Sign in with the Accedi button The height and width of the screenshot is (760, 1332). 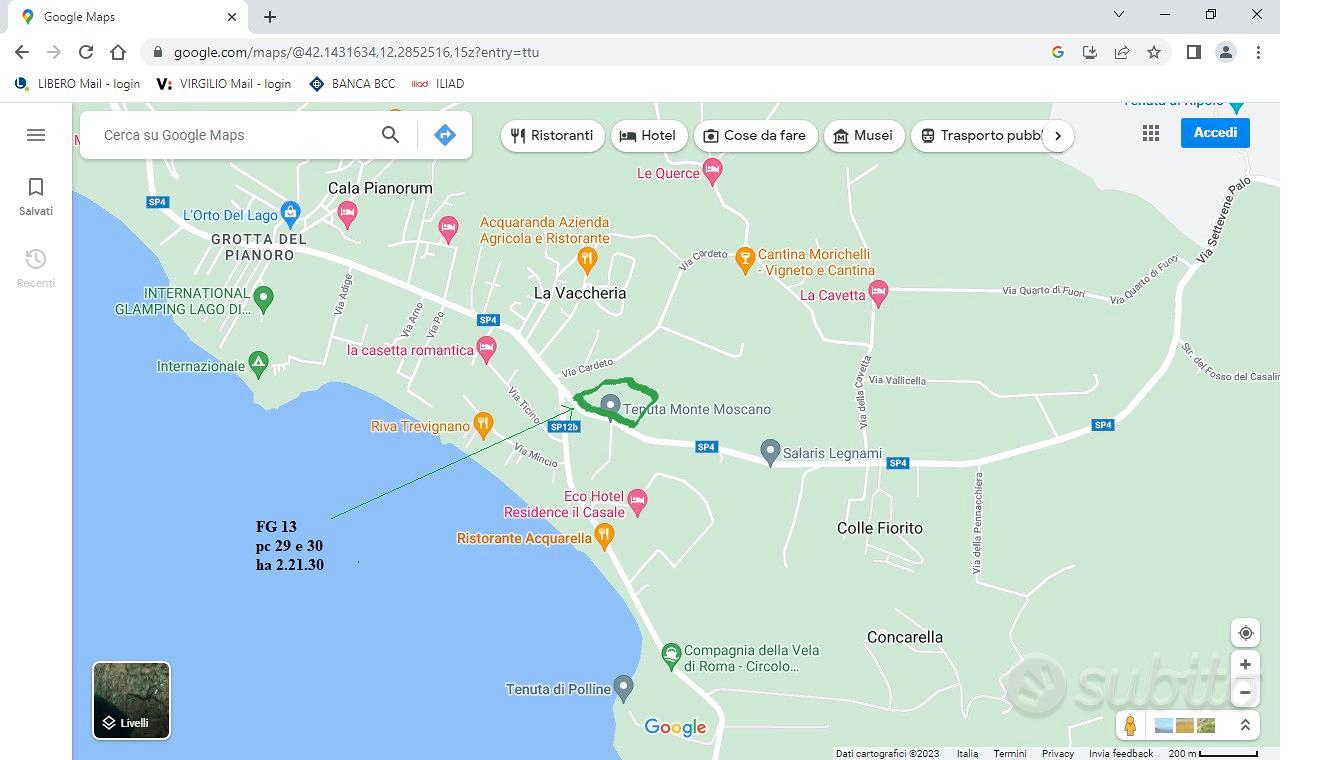[1215, 133]
